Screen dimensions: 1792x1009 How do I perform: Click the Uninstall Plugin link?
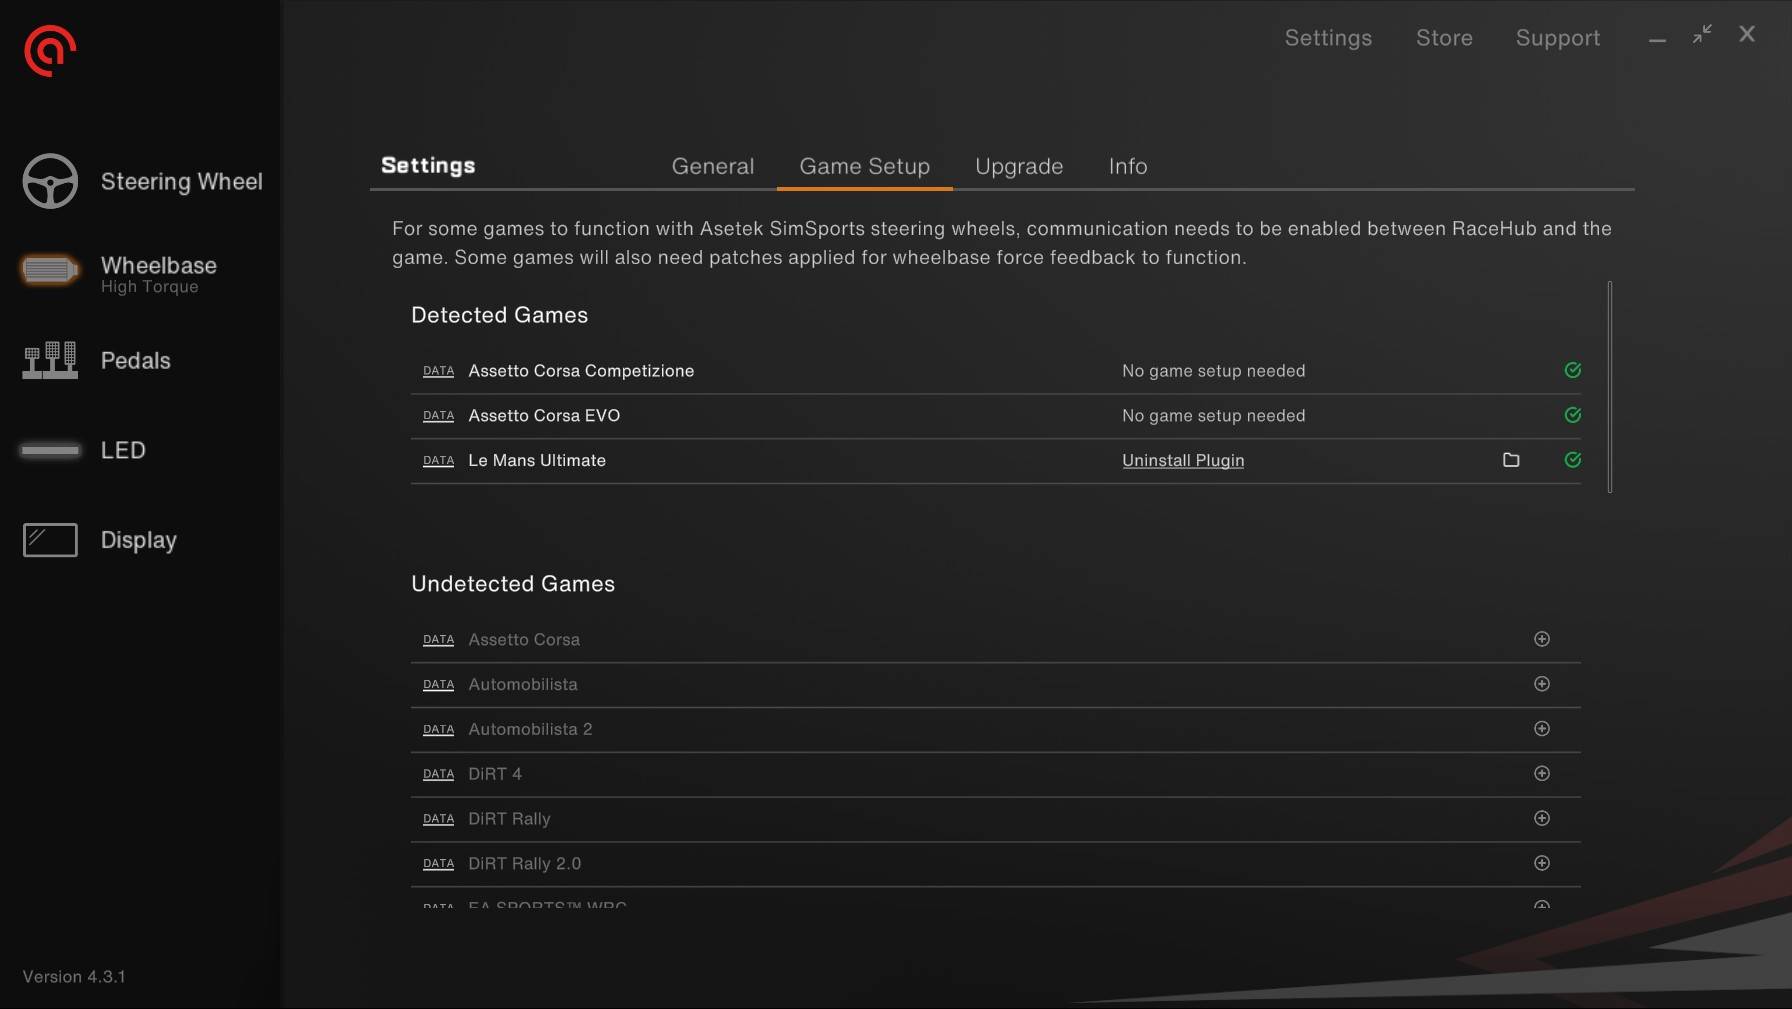pyautogui.click(x=1182, y=460)
